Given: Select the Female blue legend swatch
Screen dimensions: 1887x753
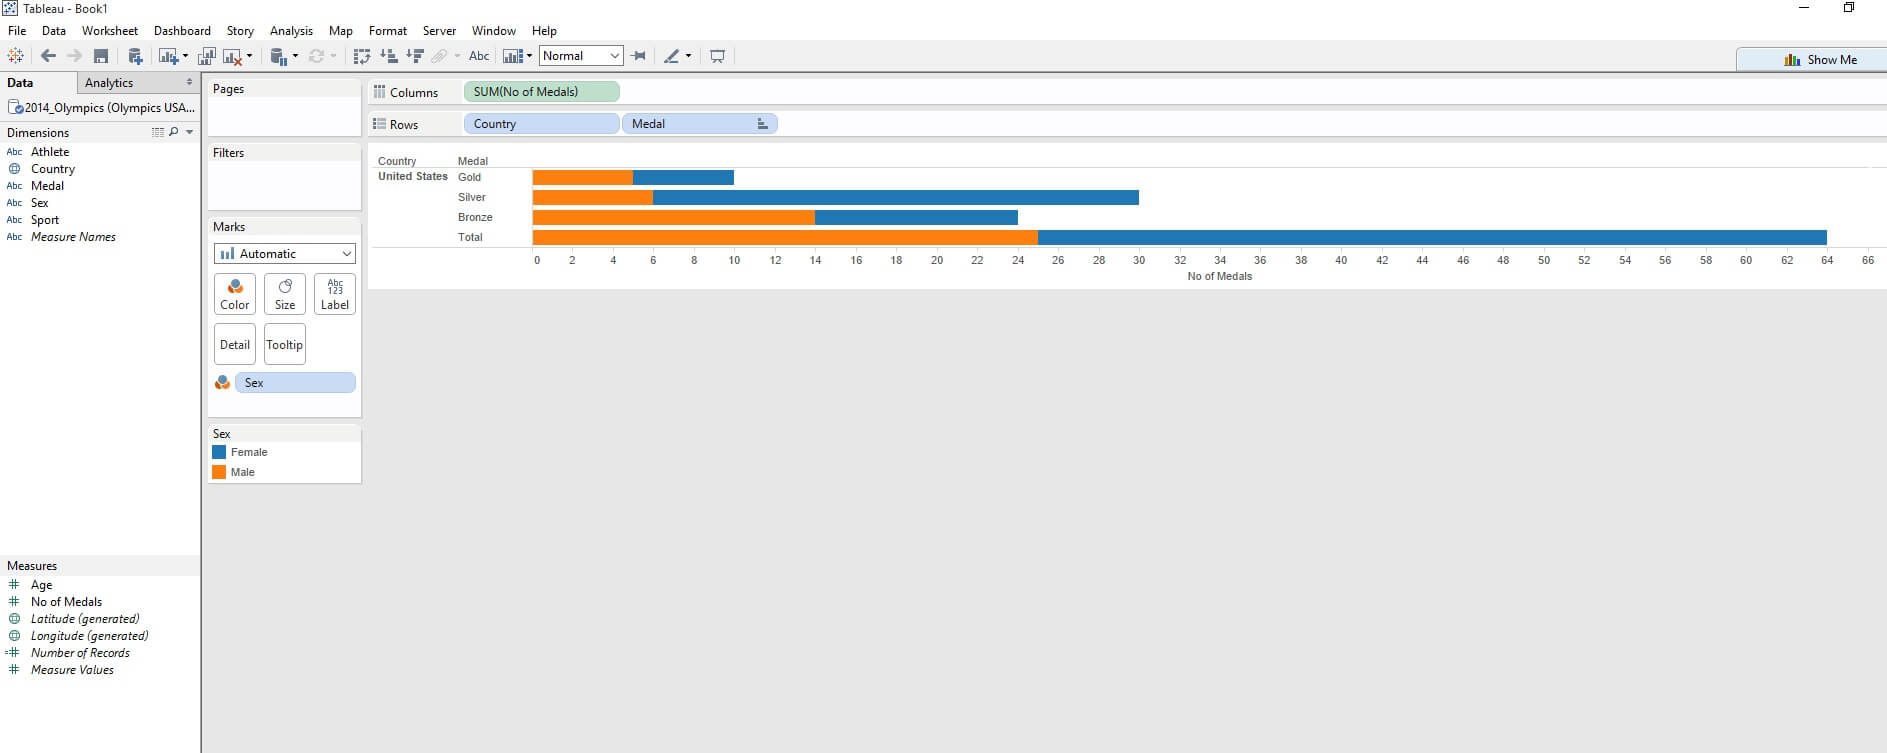Looking at the screenshot, I should [219, 452].
